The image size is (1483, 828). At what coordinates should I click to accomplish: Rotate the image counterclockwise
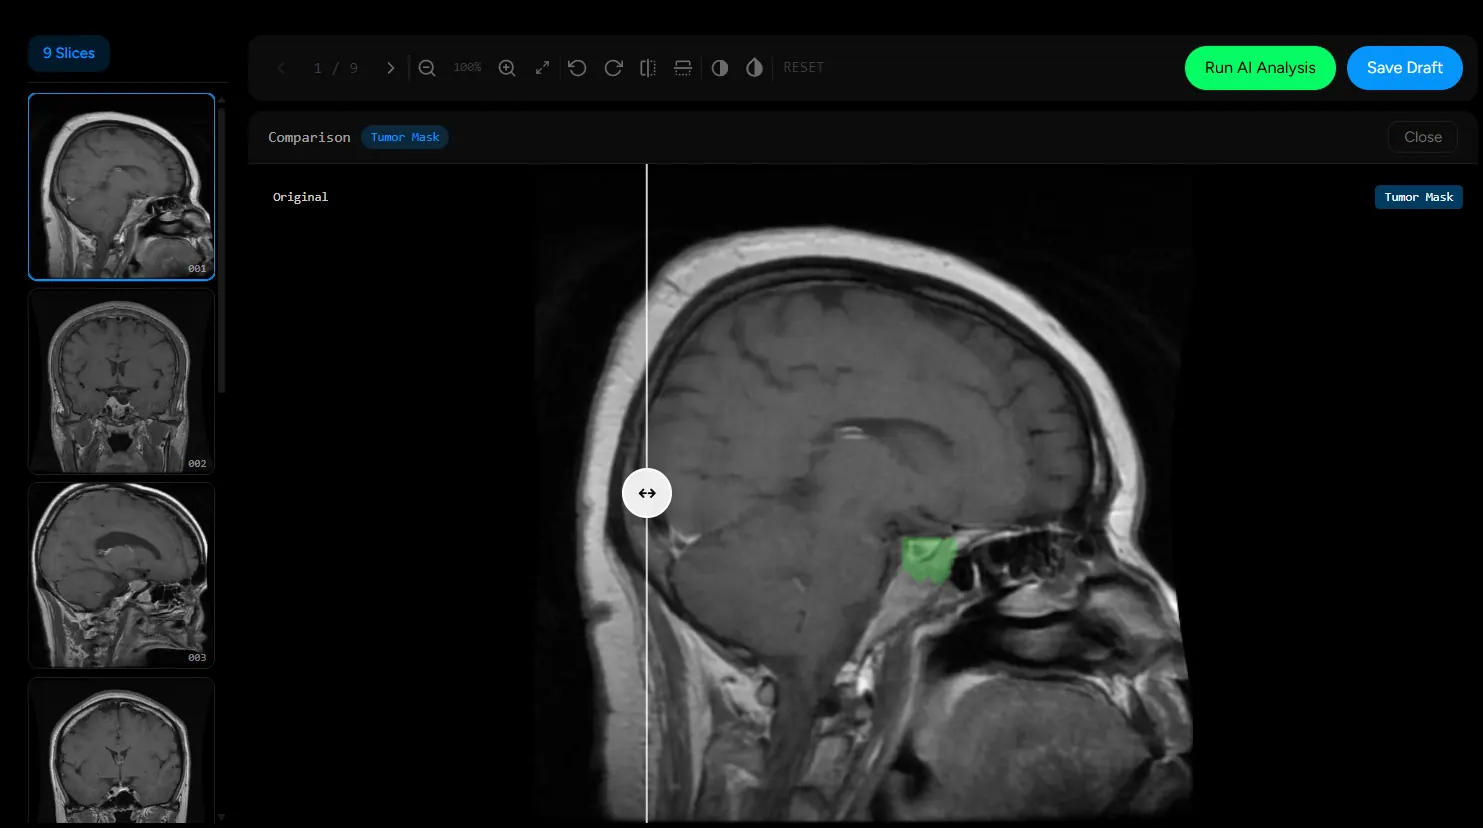577,68
